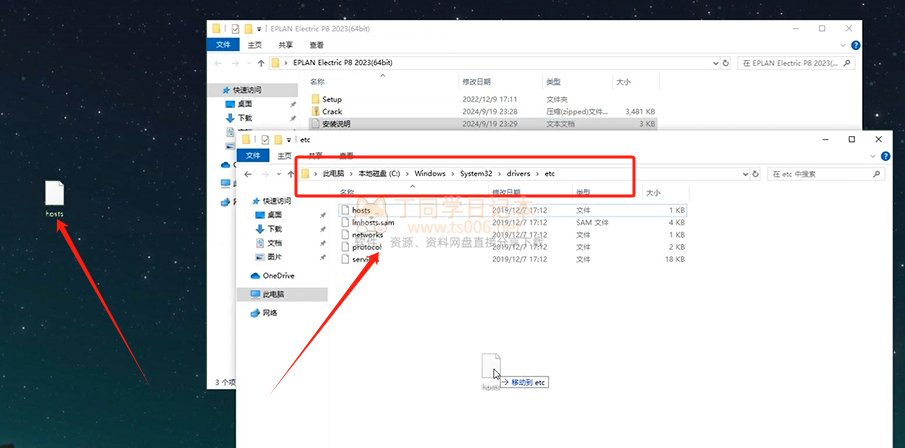Select 快速访问 in etc sidebar

click(271, 201)
